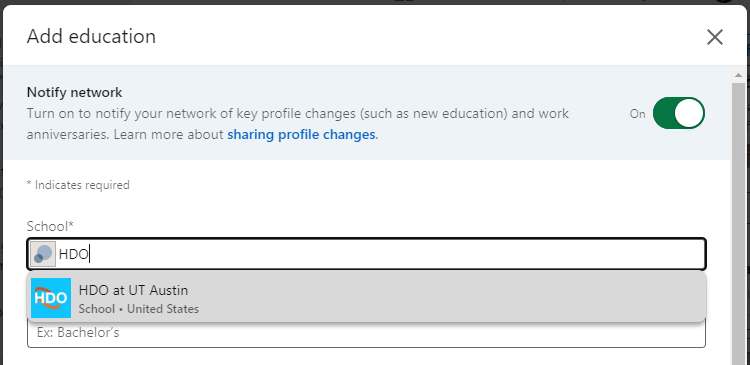The width and height of the screenshot is (750, 365).
Task: Close the Add education dialog
Action: [715, 37]
